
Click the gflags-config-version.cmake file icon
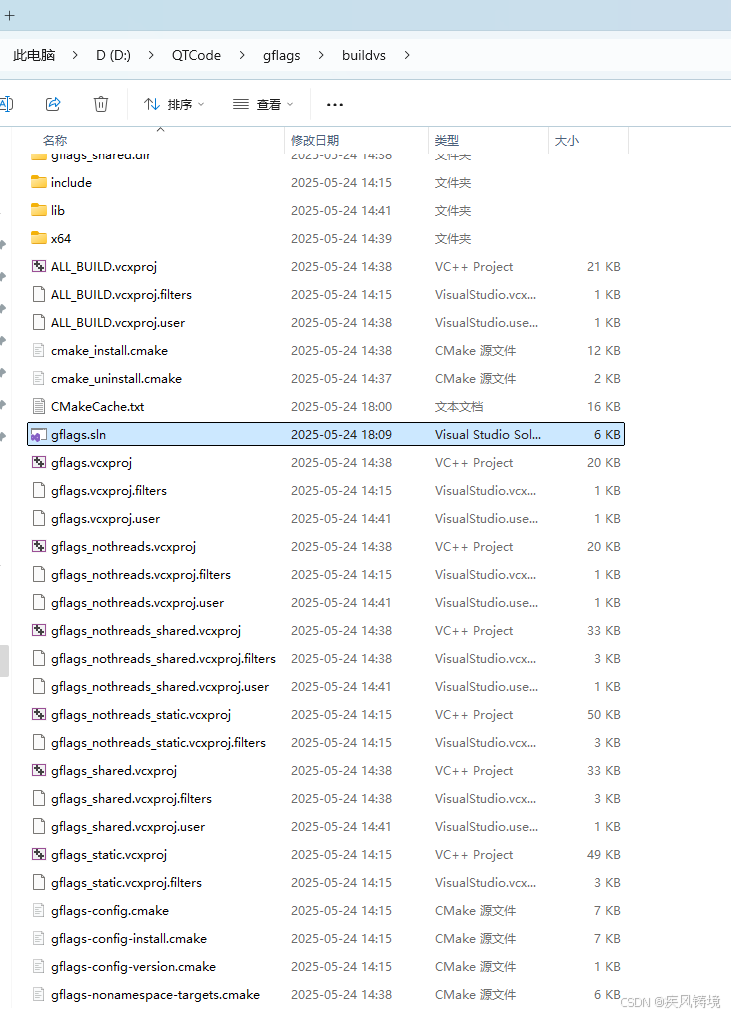coord(39,966)
